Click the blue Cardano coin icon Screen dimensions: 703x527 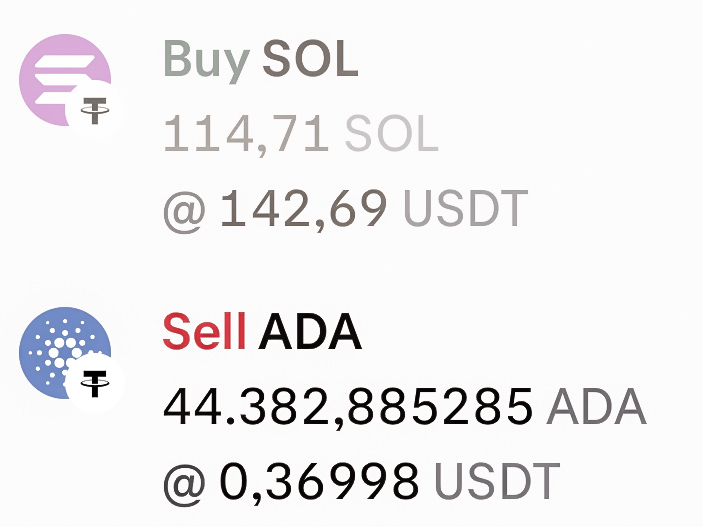pos(65,353)
